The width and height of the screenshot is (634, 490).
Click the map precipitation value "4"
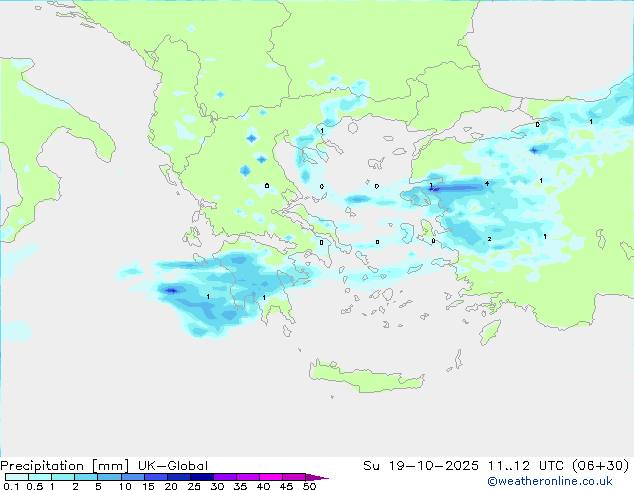click(x=487, y=184)
